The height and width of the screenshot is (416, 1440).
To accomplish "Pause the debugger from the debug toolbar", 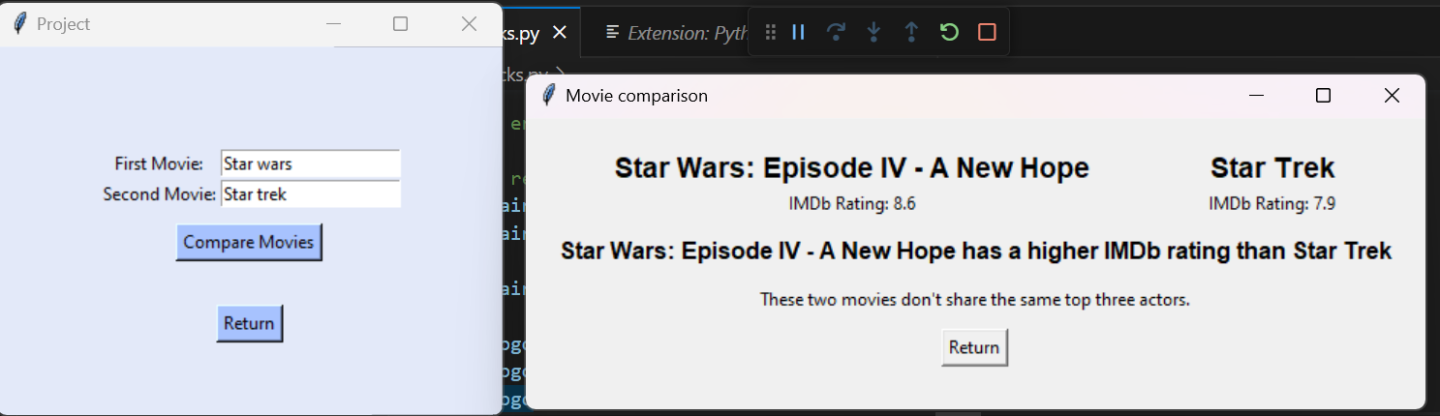I will [798, 32].
